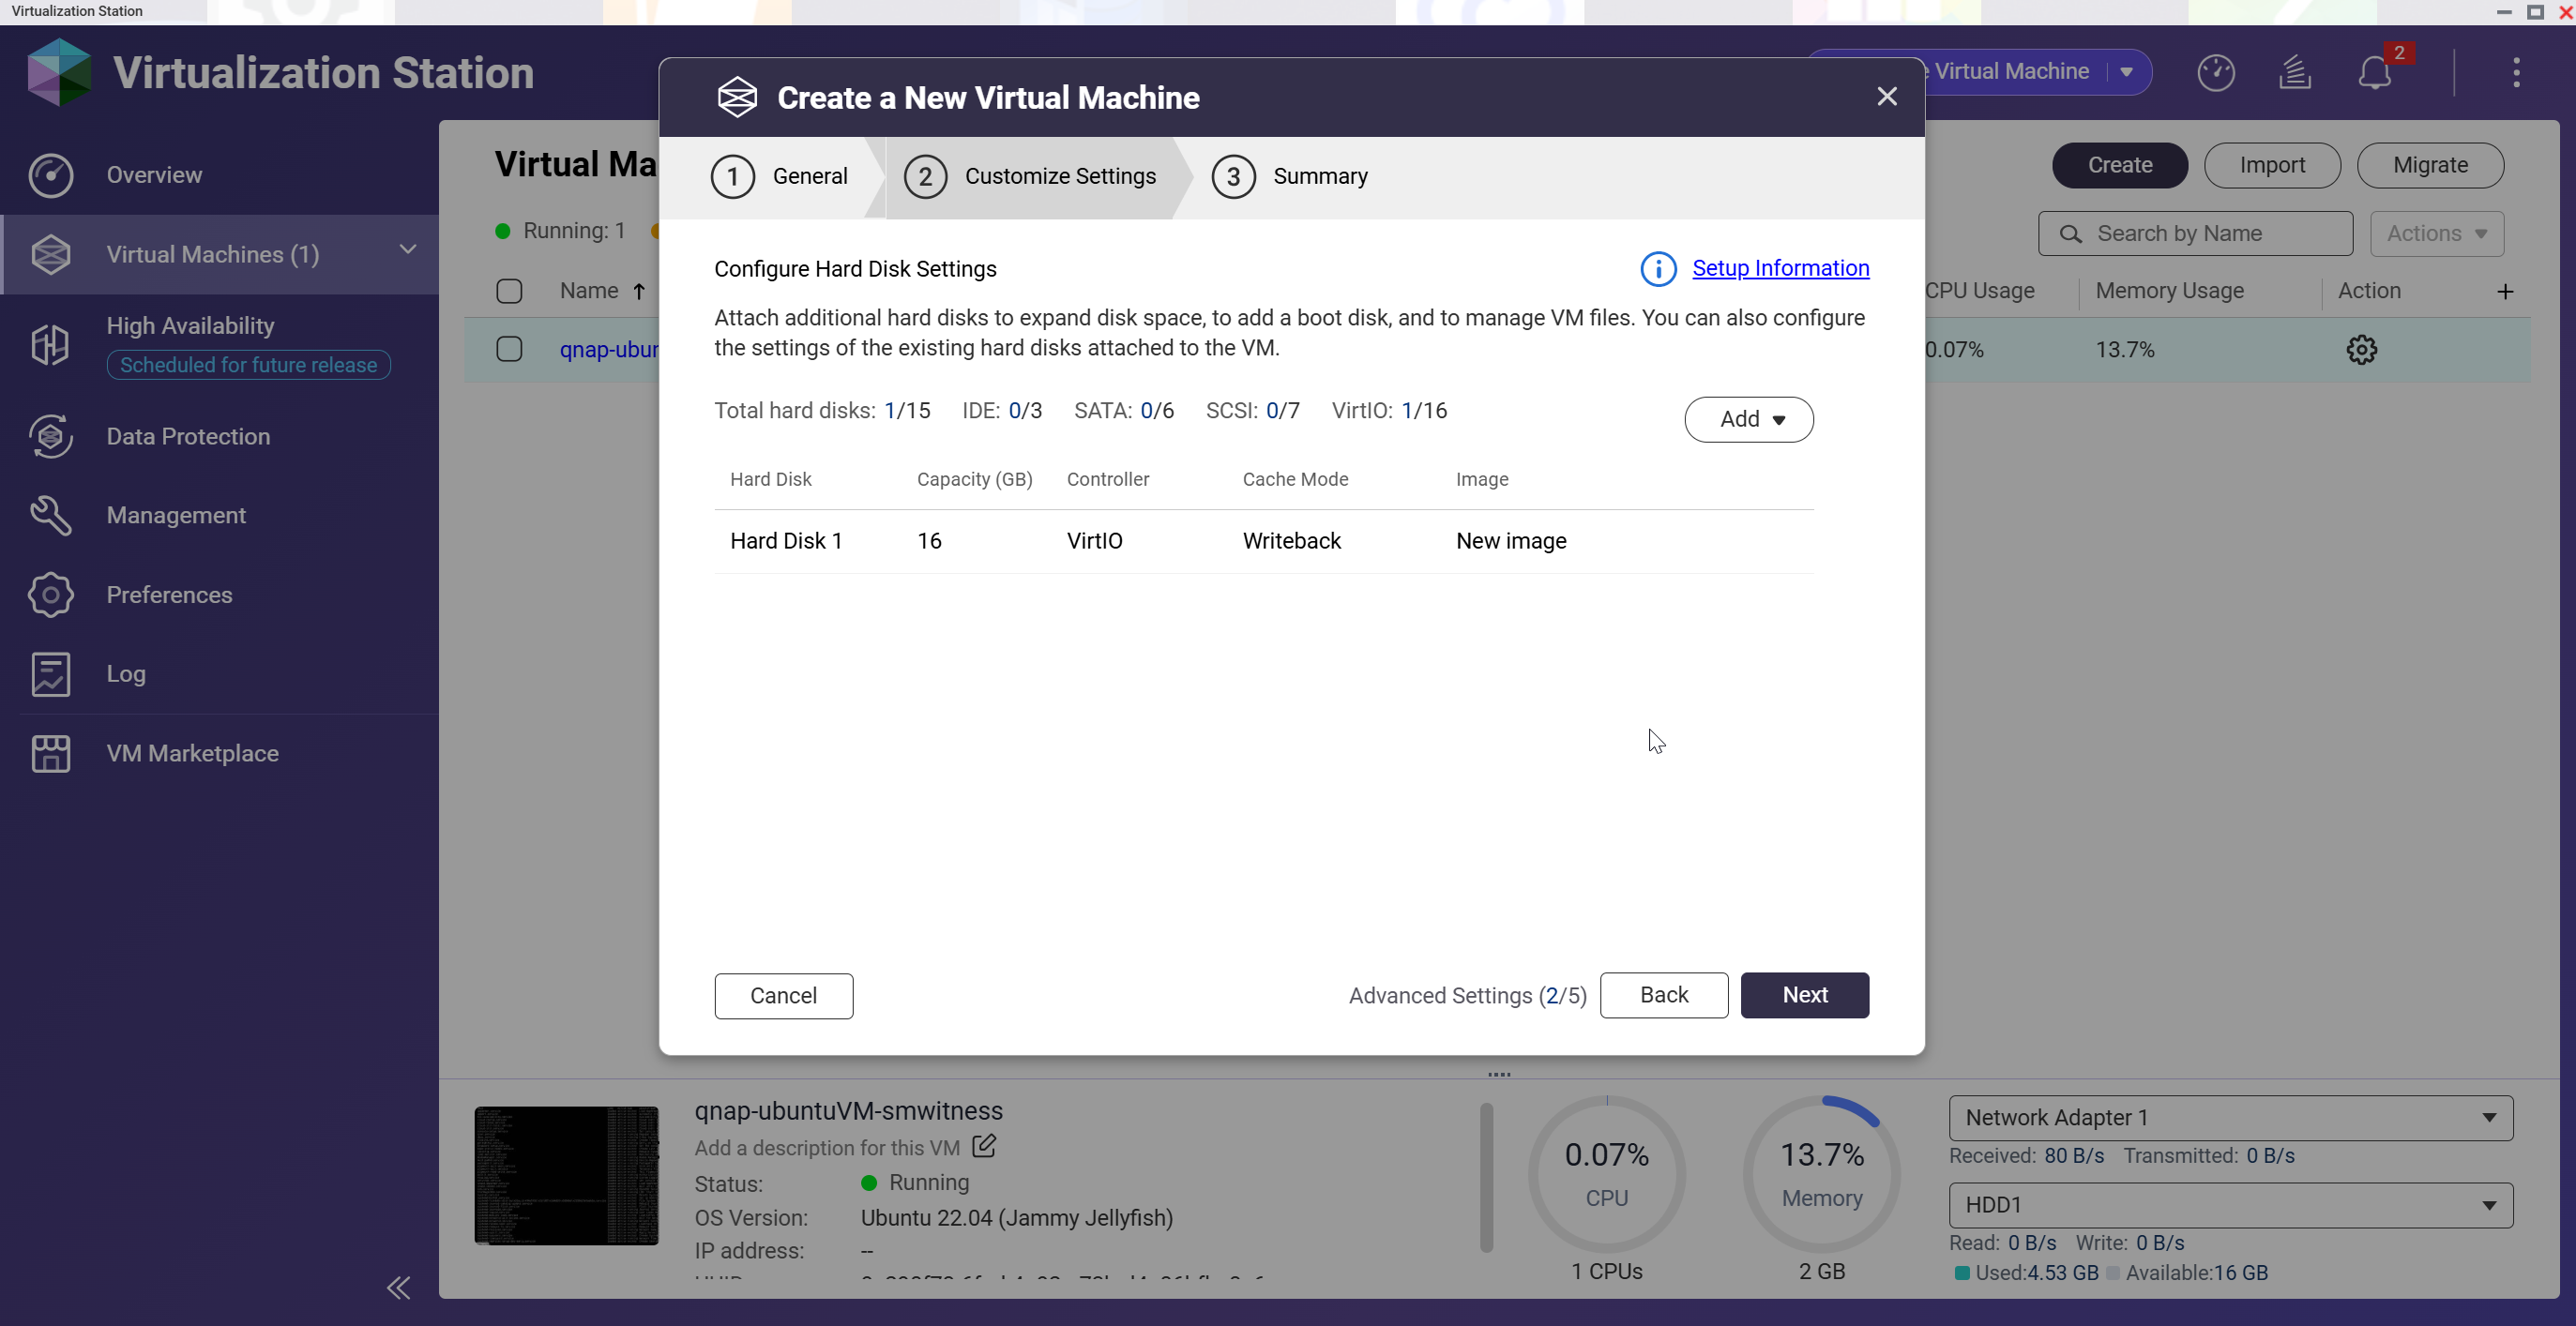Click the CPU usage circular gauge

[1606, 1174]
